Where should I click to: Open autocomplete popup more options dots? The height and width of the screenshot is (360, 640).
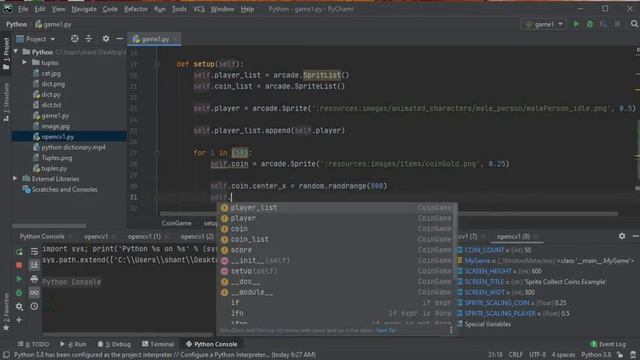click(451, 330)
